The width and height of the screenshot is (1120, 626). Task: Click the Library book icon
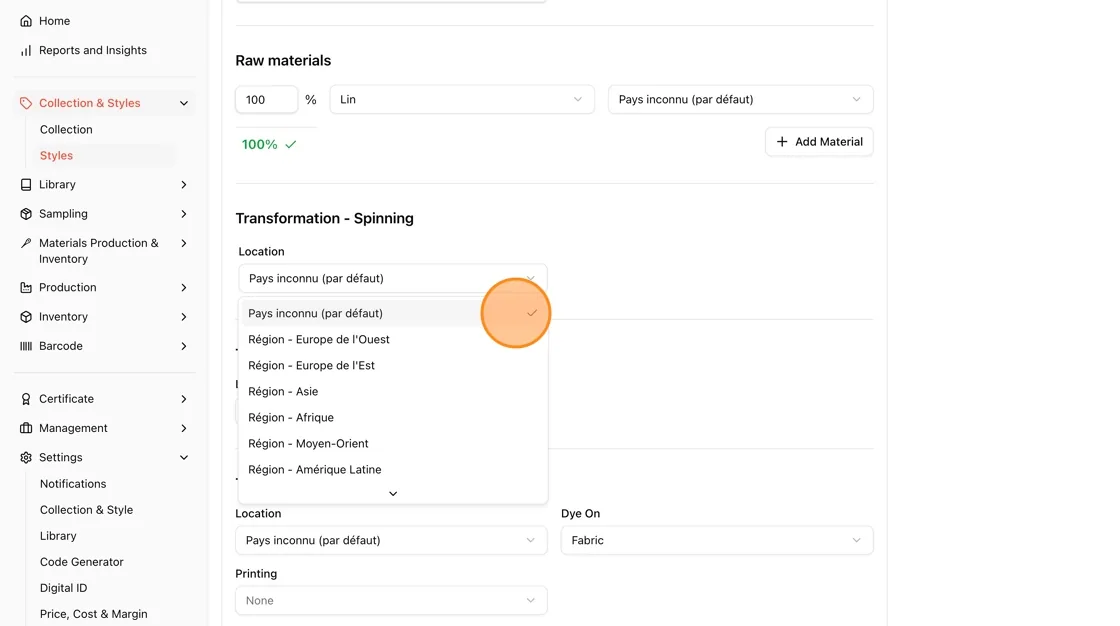click(x=26, y=184)
